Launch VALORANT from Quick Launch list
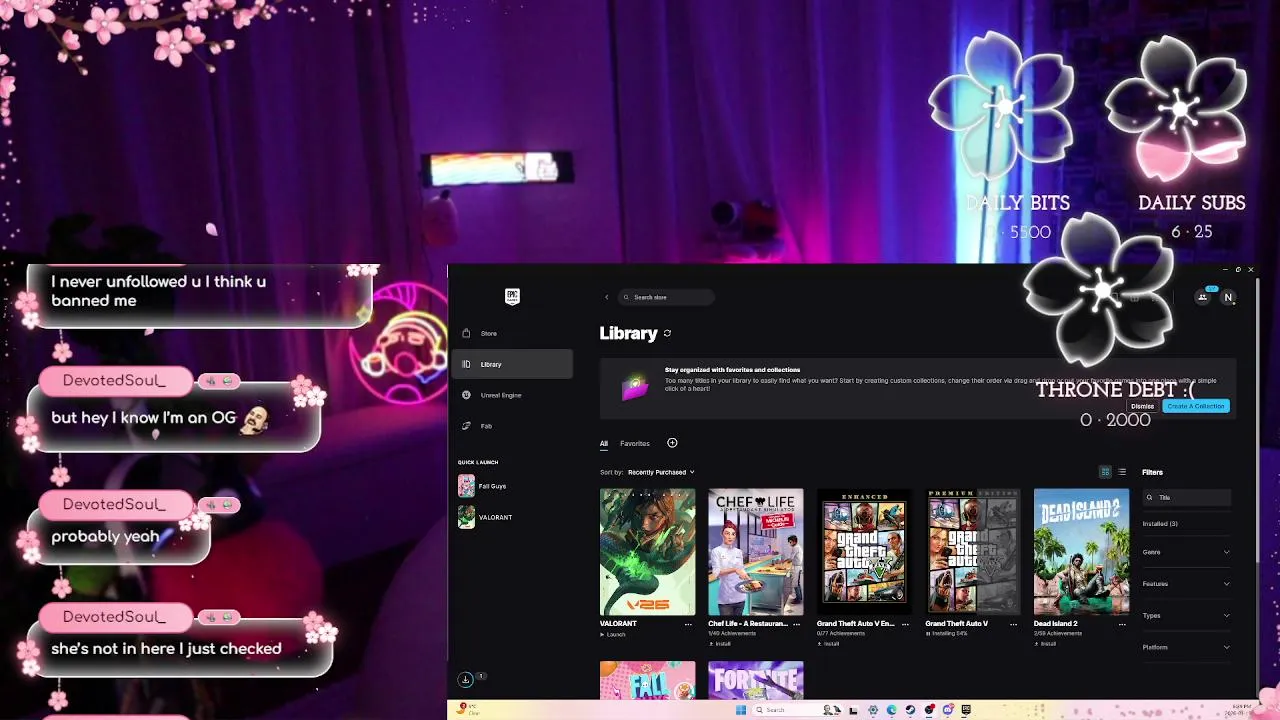This screenshot has width=1280, height=720. click(485, 517)
